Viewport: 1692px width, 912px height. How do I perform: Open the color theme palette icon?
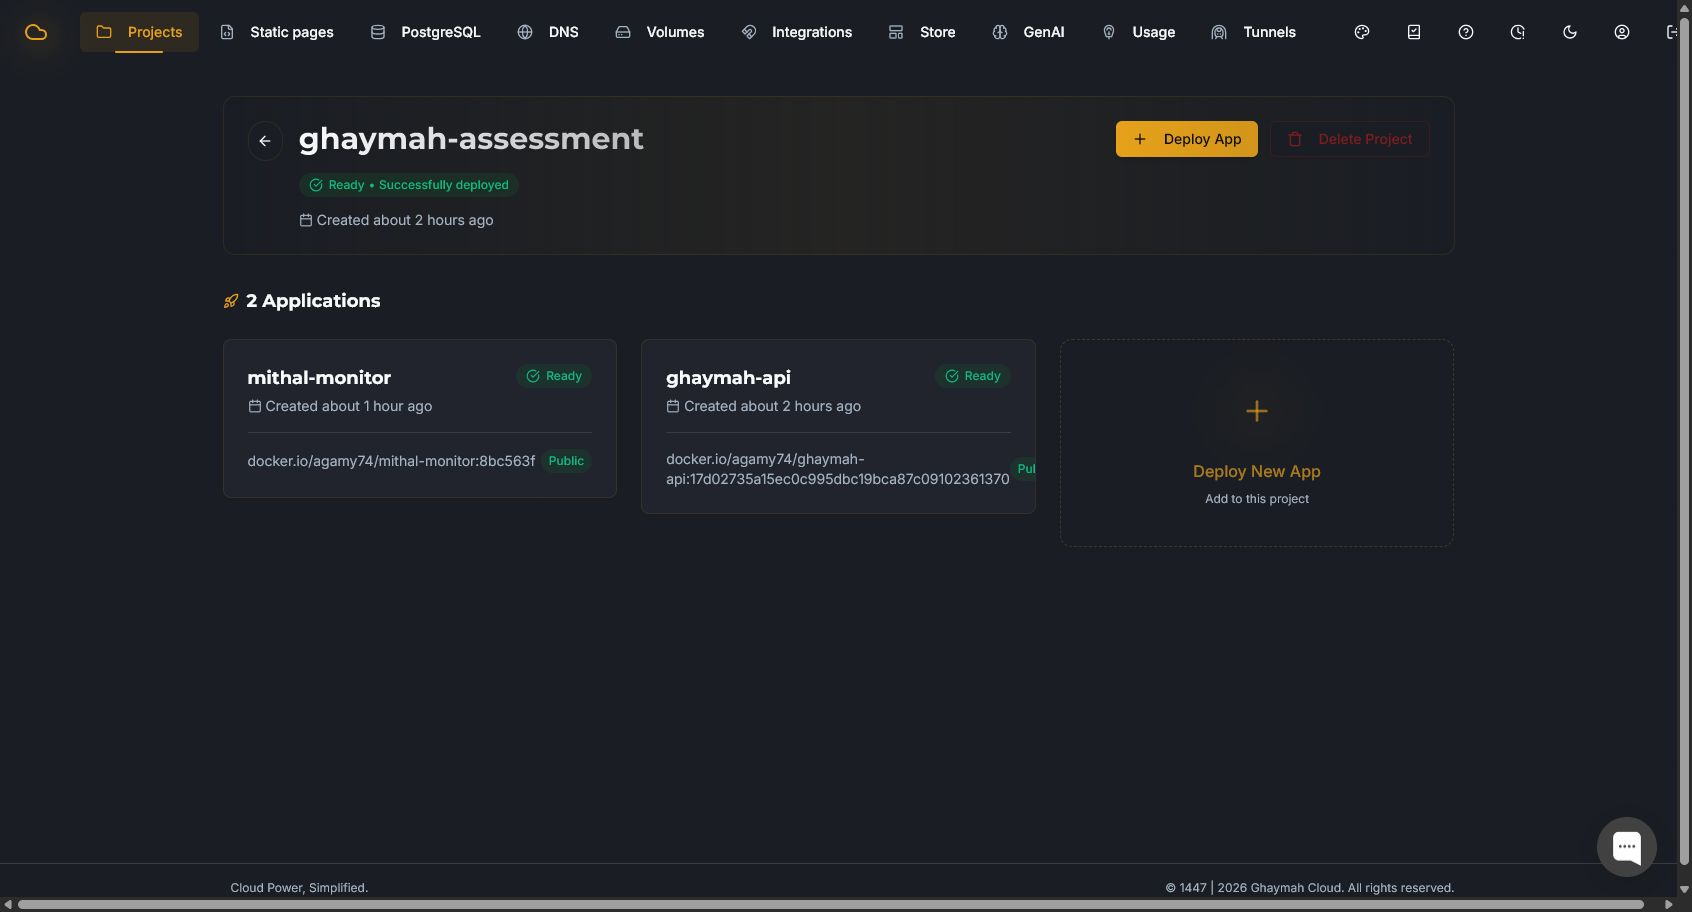coord(1362,32)
